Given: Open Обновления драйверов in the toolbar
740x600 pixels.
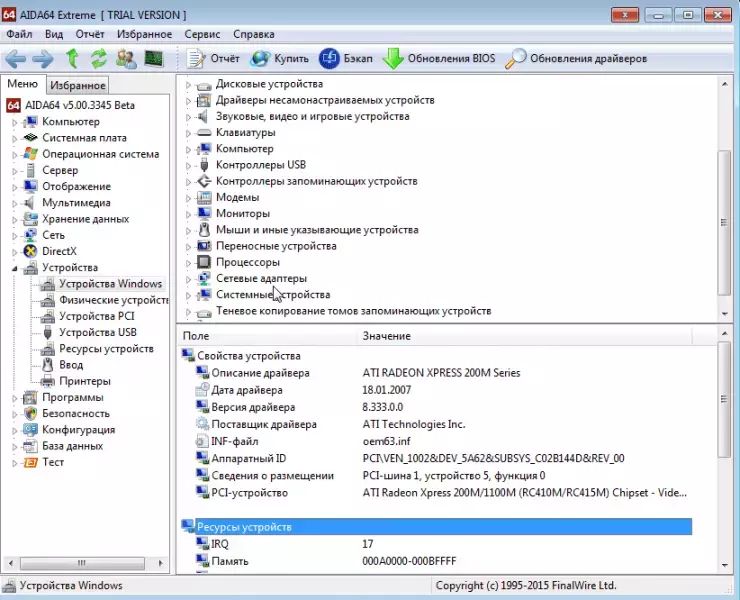Looking at the screenshot, I should pos(576,59).
